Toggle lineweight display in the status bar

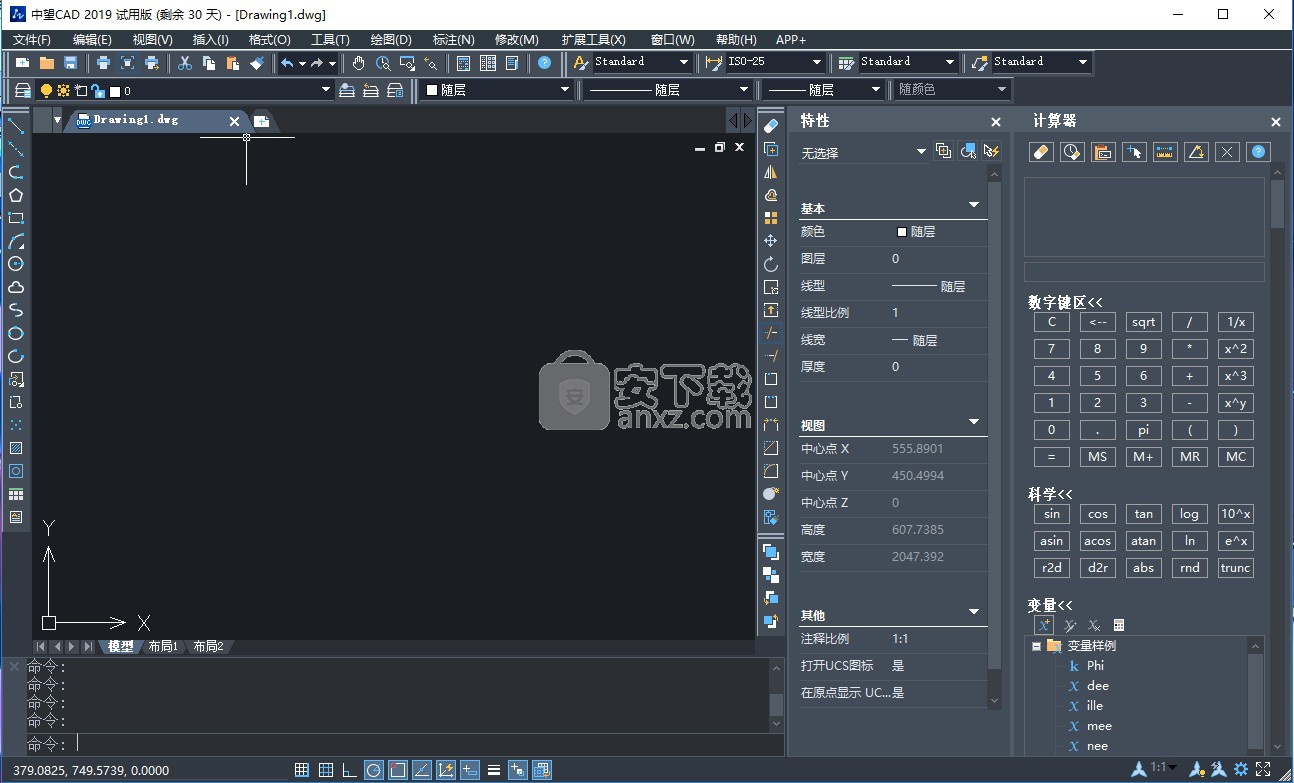coord(494,770)
